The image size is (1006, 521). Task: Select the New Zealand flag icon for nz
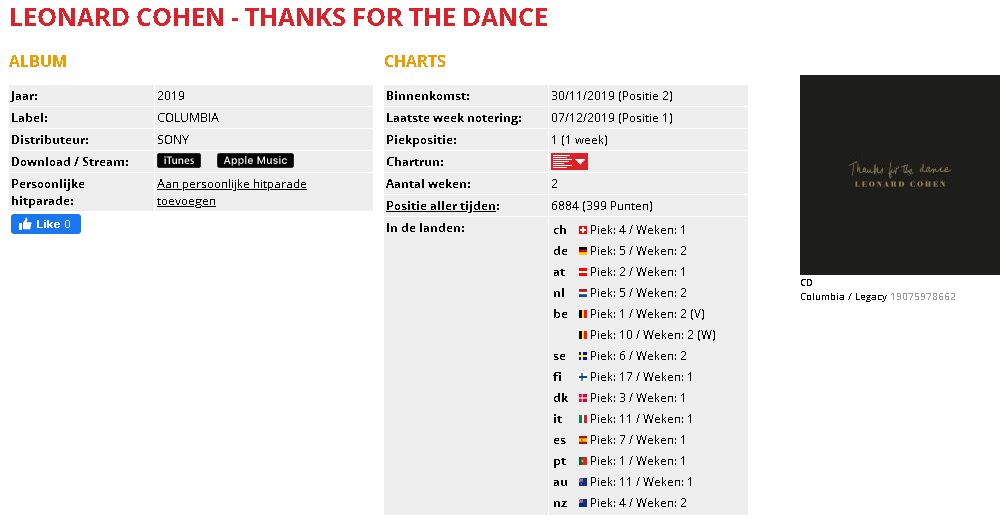pyautogui.click(x=583, y=503)
